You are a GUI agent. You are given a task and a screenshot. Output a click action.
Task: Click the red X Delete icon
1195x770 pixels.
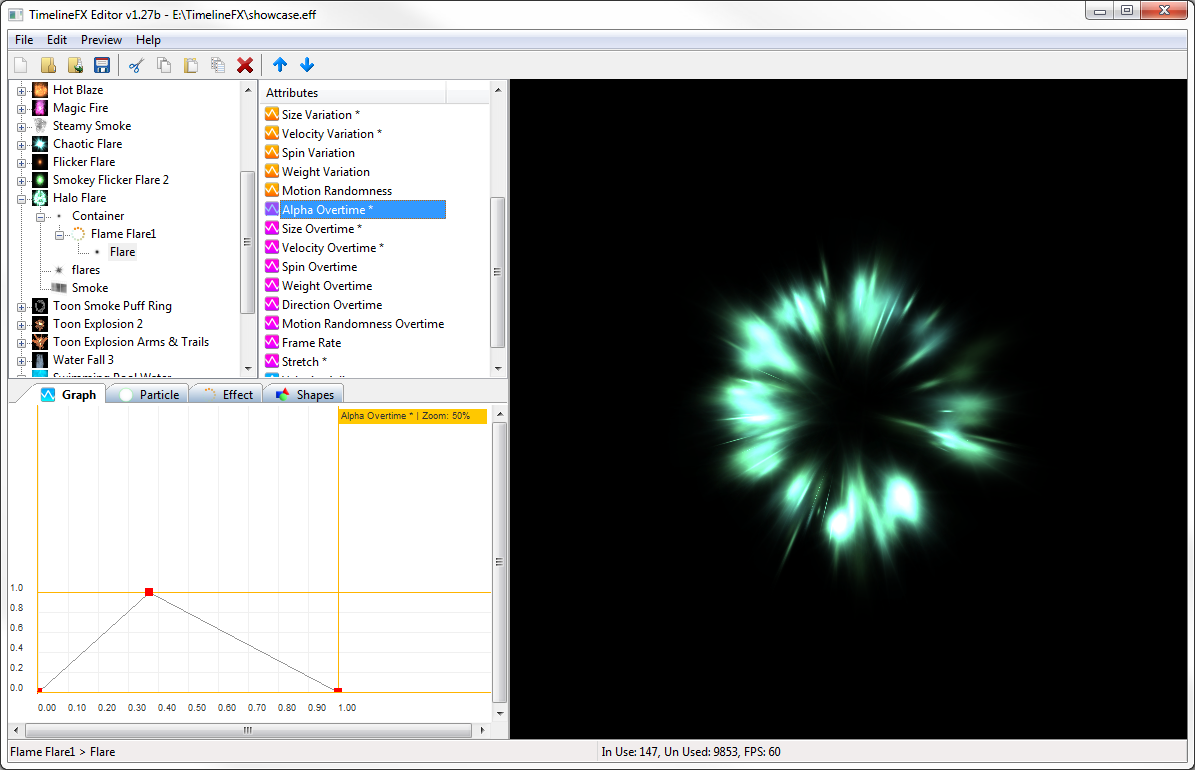245,66
